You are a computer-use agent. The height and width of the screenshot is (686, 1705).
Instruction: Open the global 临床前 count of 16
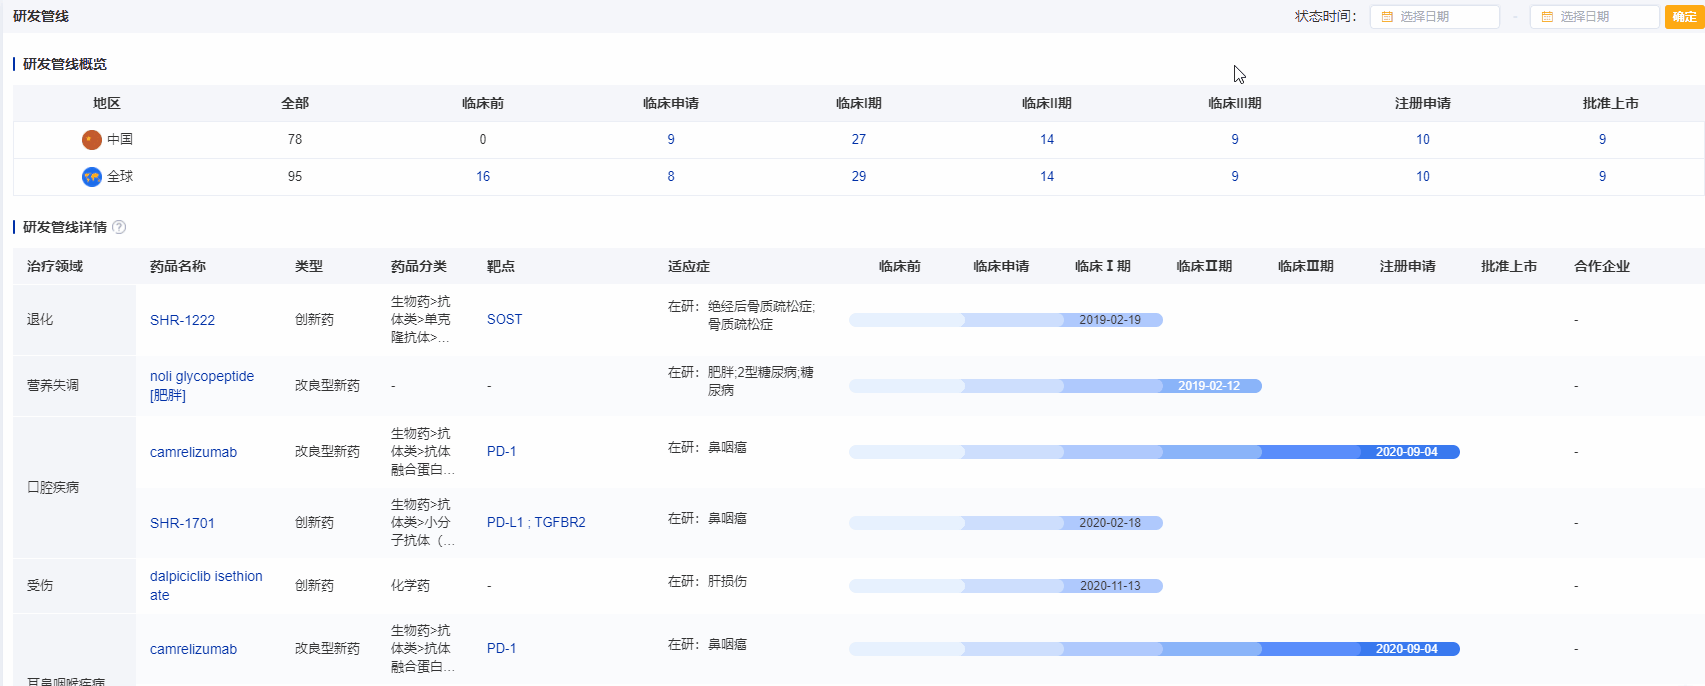coord(483,177)
